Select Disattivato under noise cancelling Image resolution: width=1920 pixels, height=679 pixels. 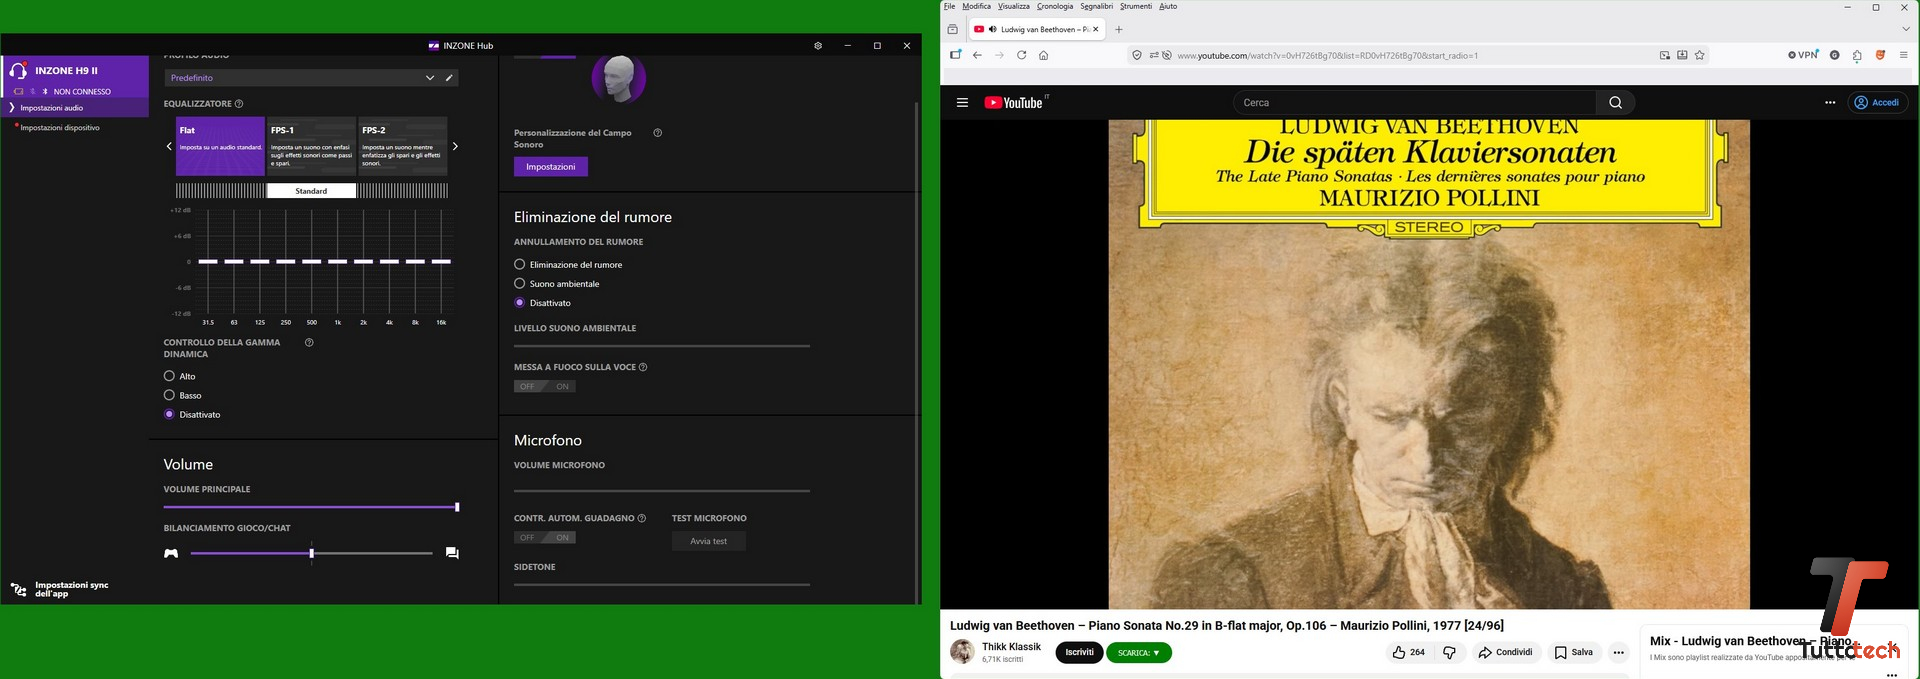tap(520, 303)
